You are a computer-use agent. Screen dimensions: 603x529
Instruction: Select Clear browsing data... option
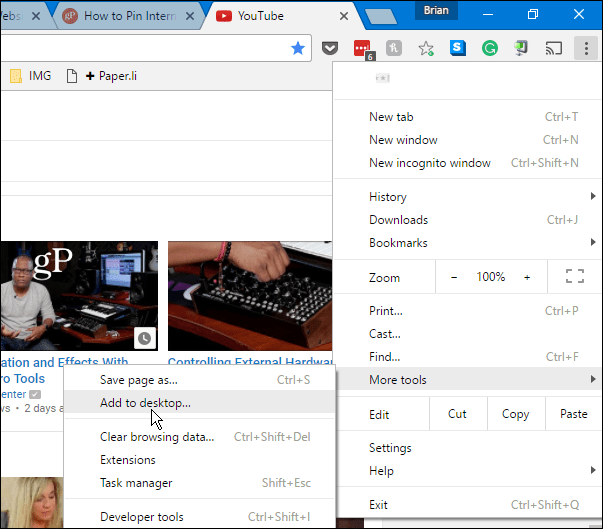(199, 437)
